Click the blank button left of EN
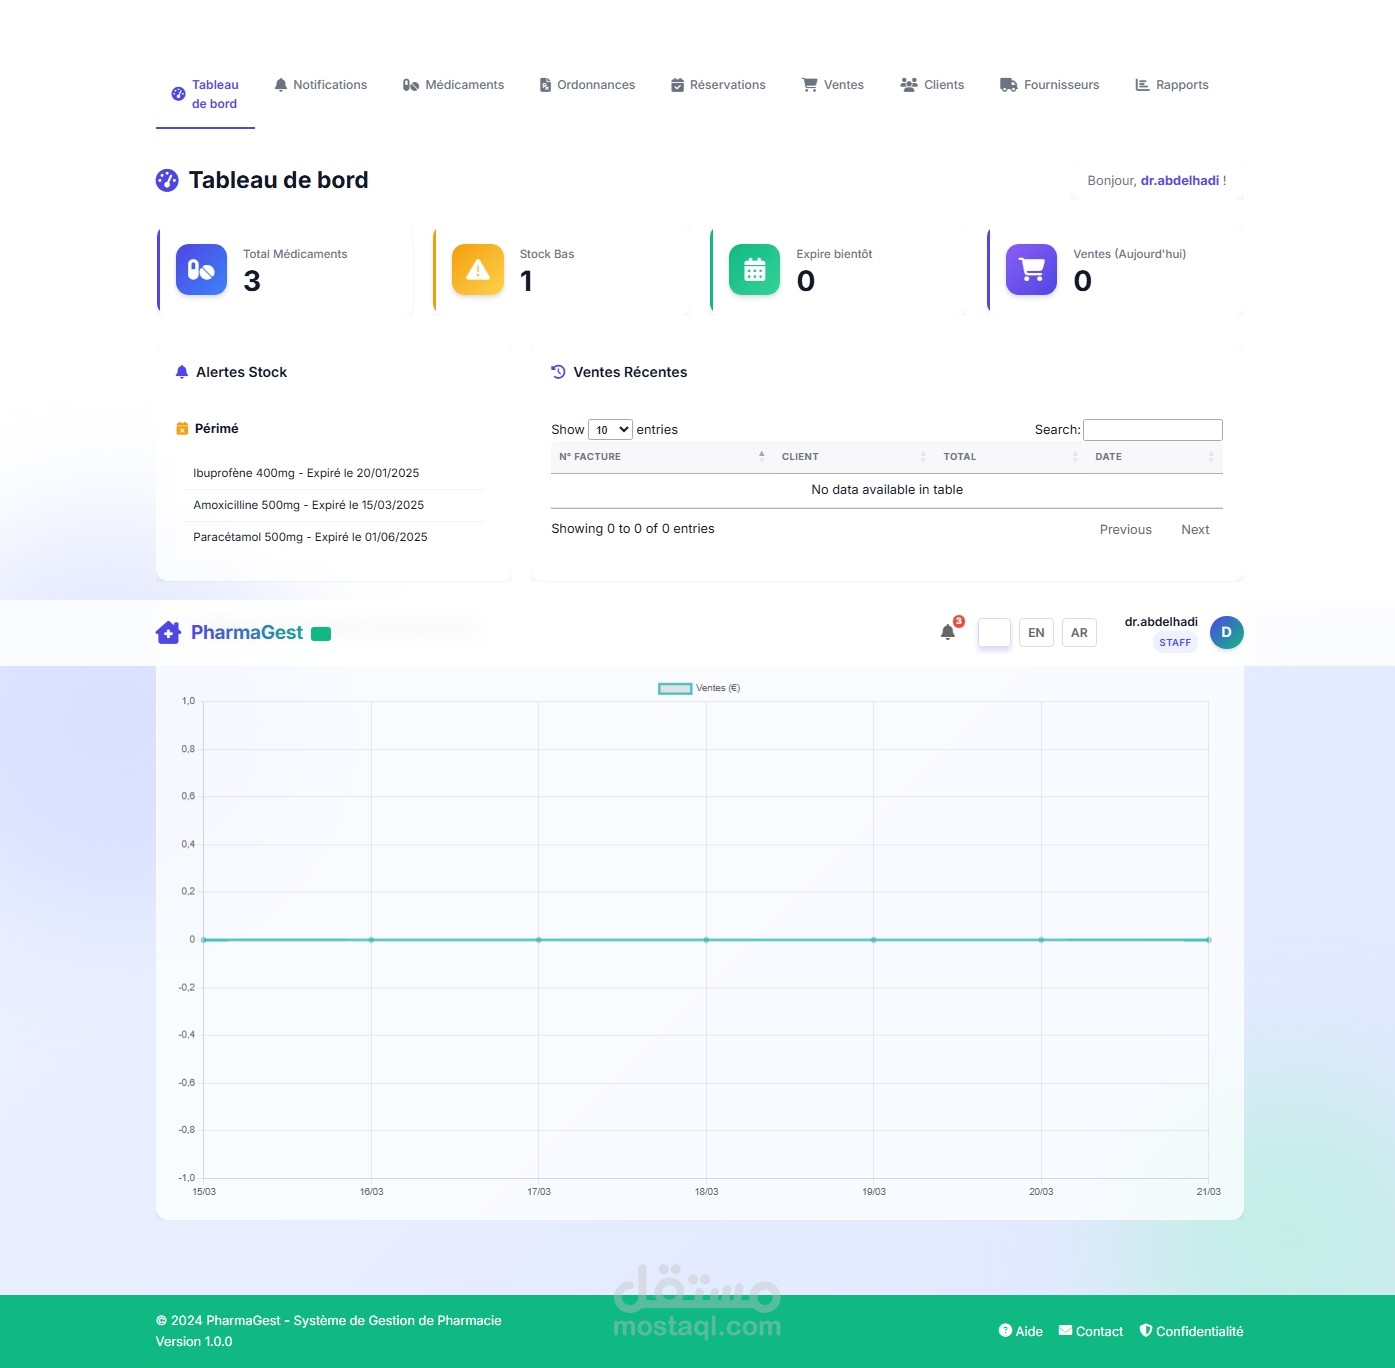 click(x=994, y=633)
